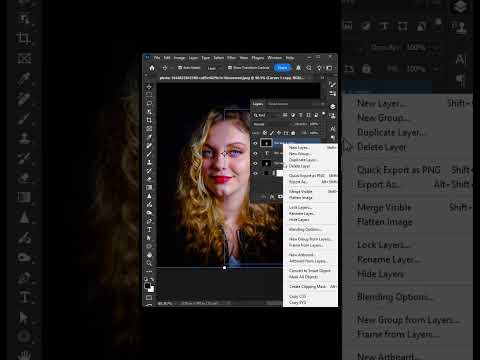Click background white color swatch in central toolbar
The height and width of the screenshot is (360, 480).
click(x=152, y=289)
